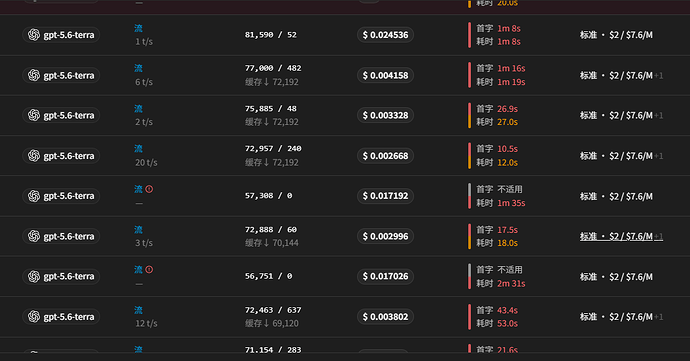Click the 标准 · $2 / $7.6/M pricing in the $0.024536 row
Viewport: 690px width, 361px height.
point(616,35)
